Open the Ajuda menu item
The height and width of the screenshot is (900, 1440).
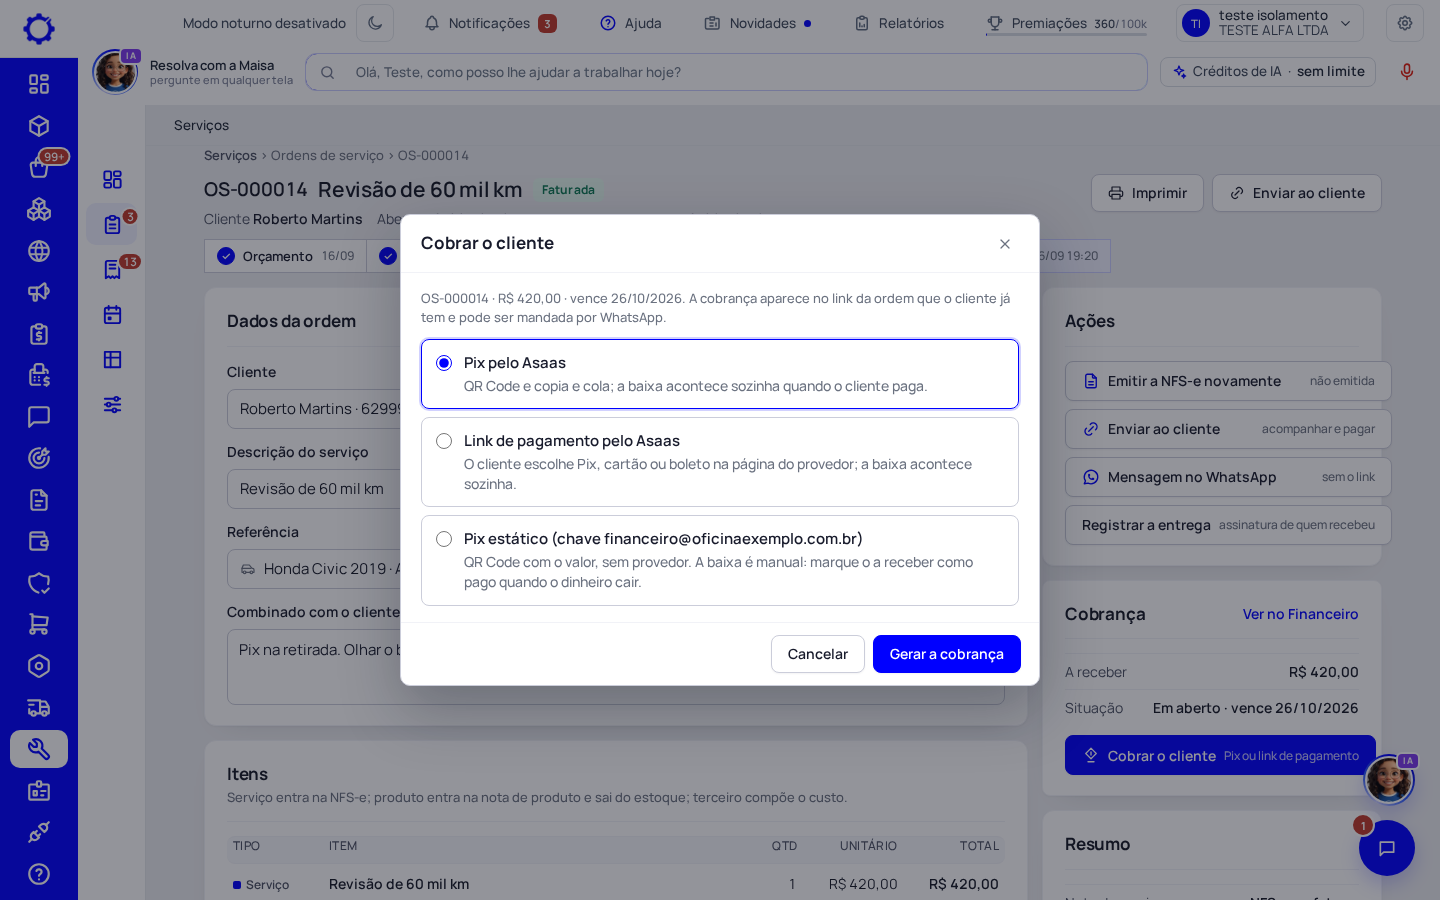[631, 23]
